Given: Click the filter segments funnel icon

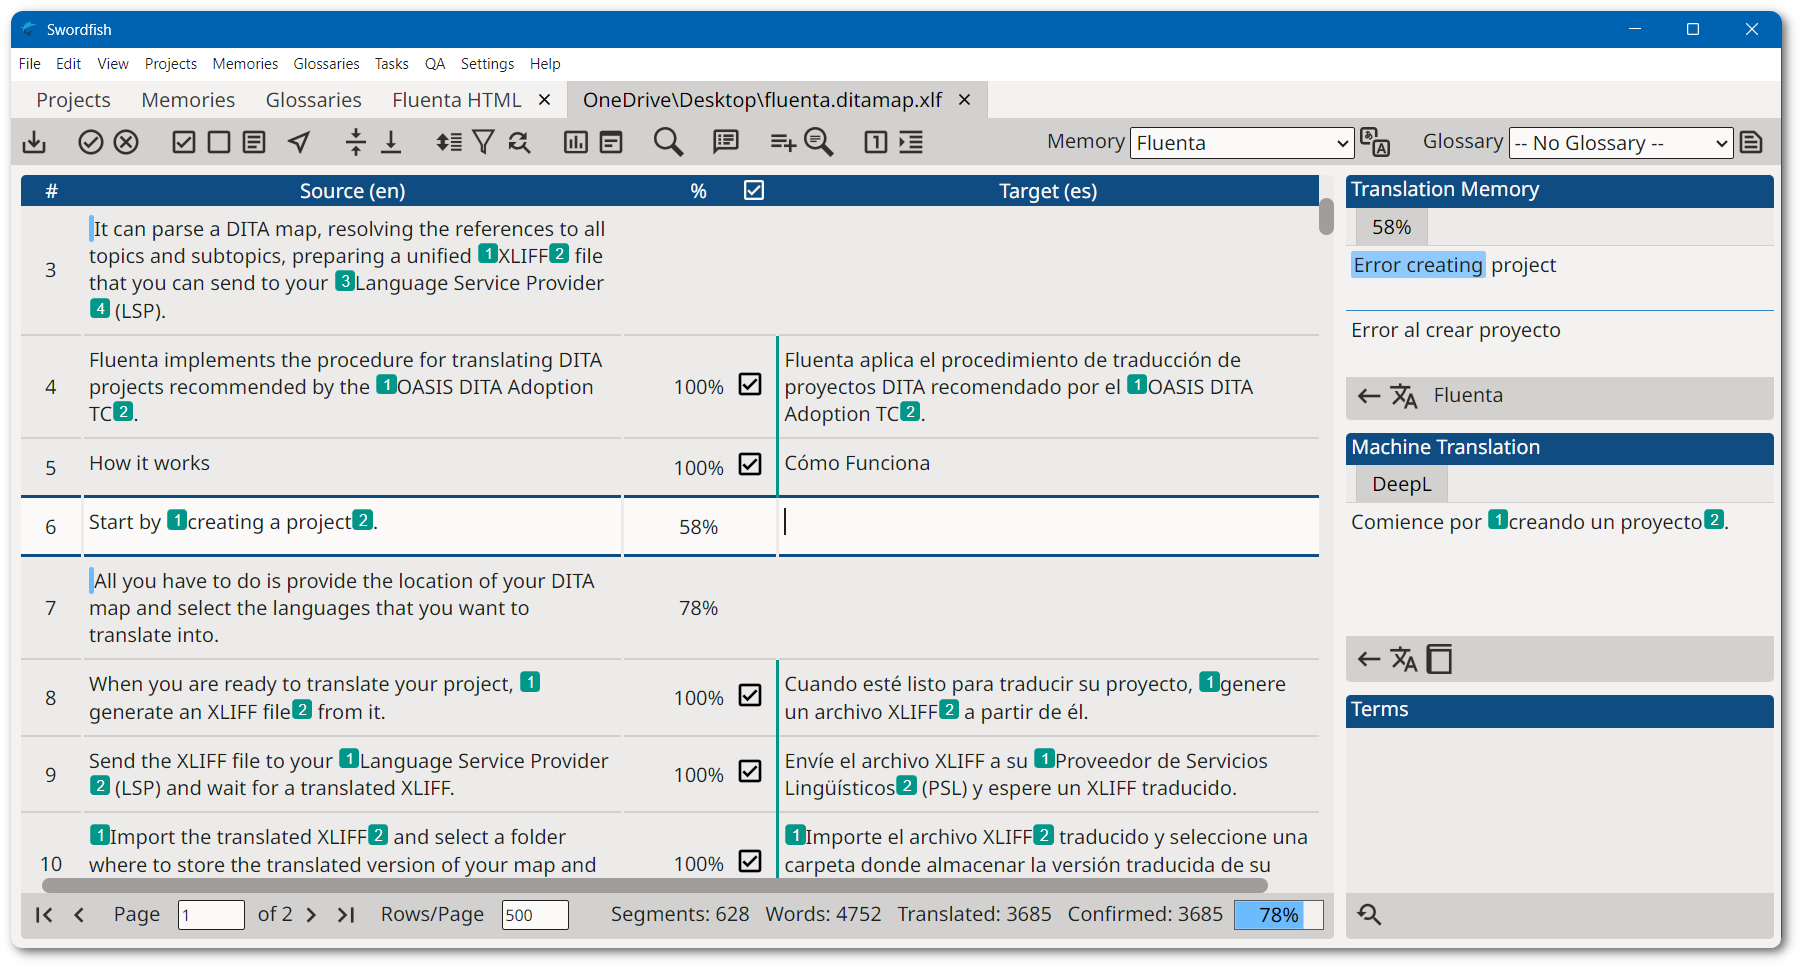Looking at the screenshot, I should [x=484, y=142].
